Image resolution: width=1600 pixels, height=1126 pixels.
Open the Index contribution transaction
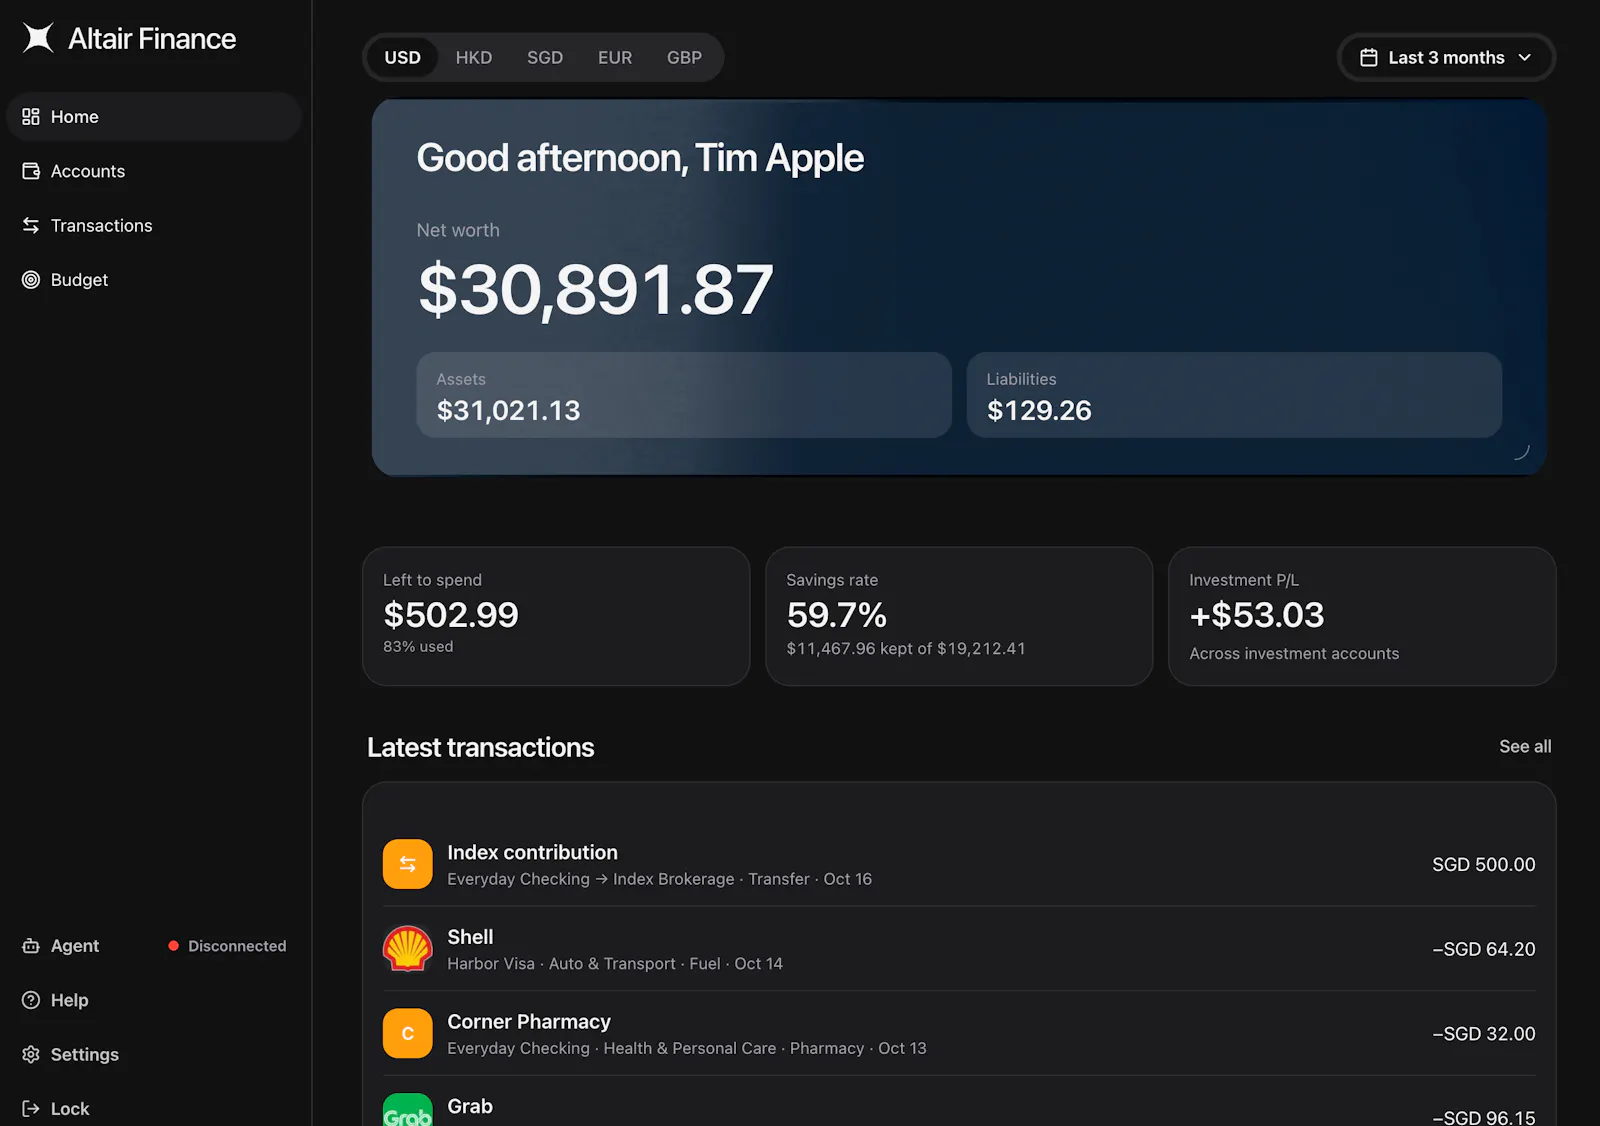point(959,864)
